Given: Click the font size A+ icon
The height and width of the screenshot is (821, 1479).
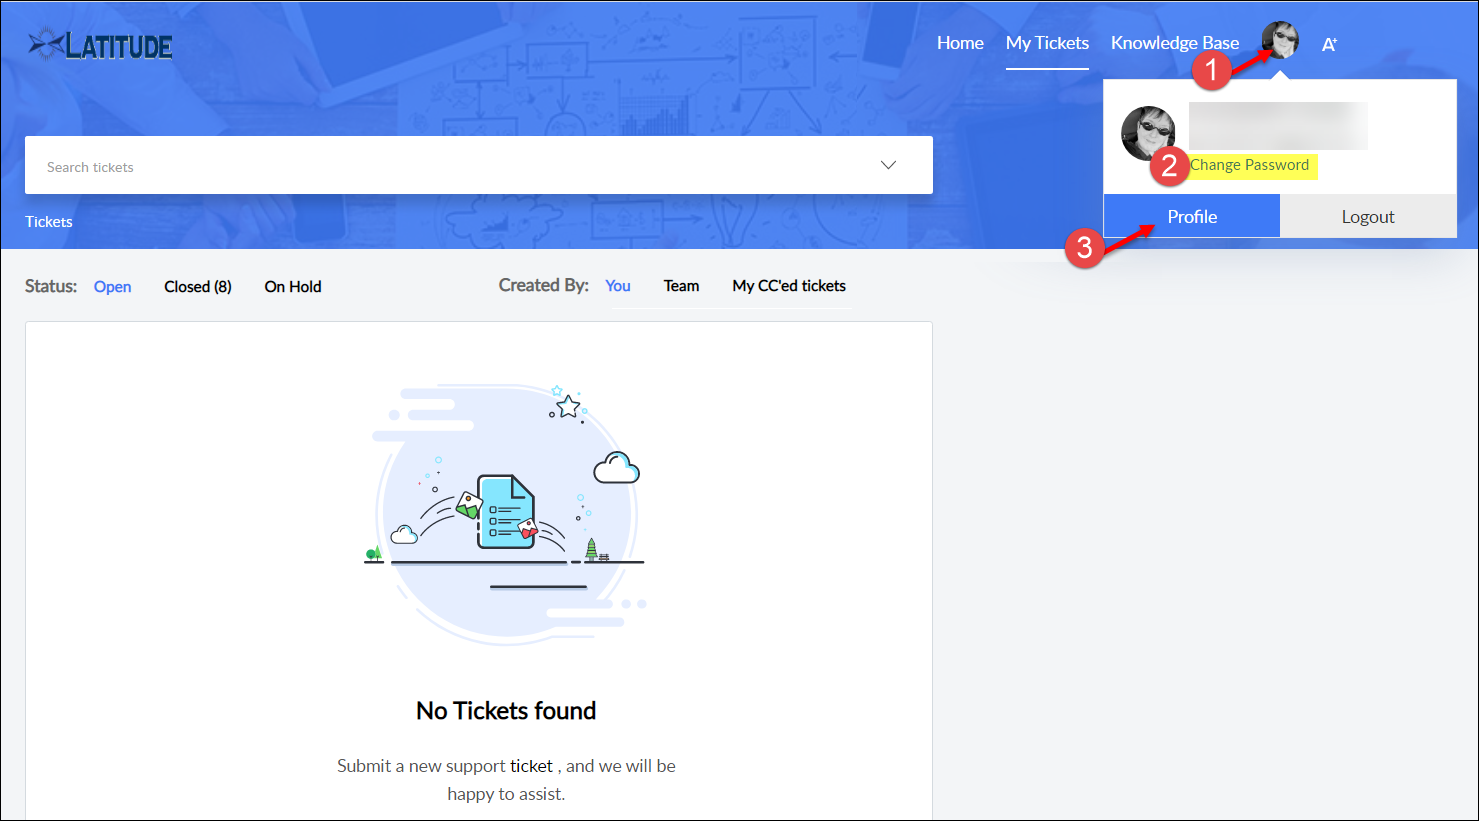Looking at the screenshot, I should (x=1329, y=44).
